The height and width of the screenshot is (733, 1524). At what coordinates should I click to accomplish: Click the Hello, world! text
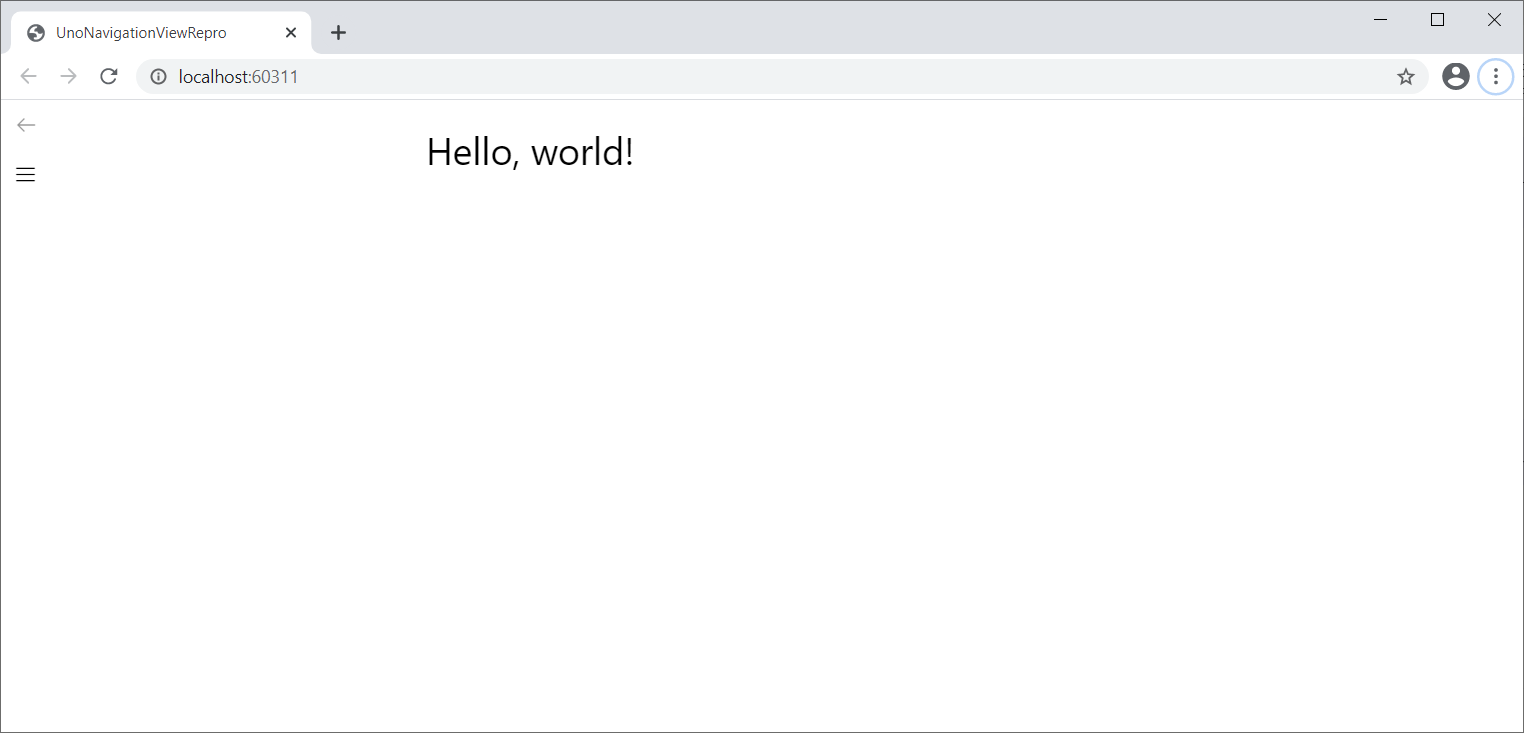click(x=530, y=152)
